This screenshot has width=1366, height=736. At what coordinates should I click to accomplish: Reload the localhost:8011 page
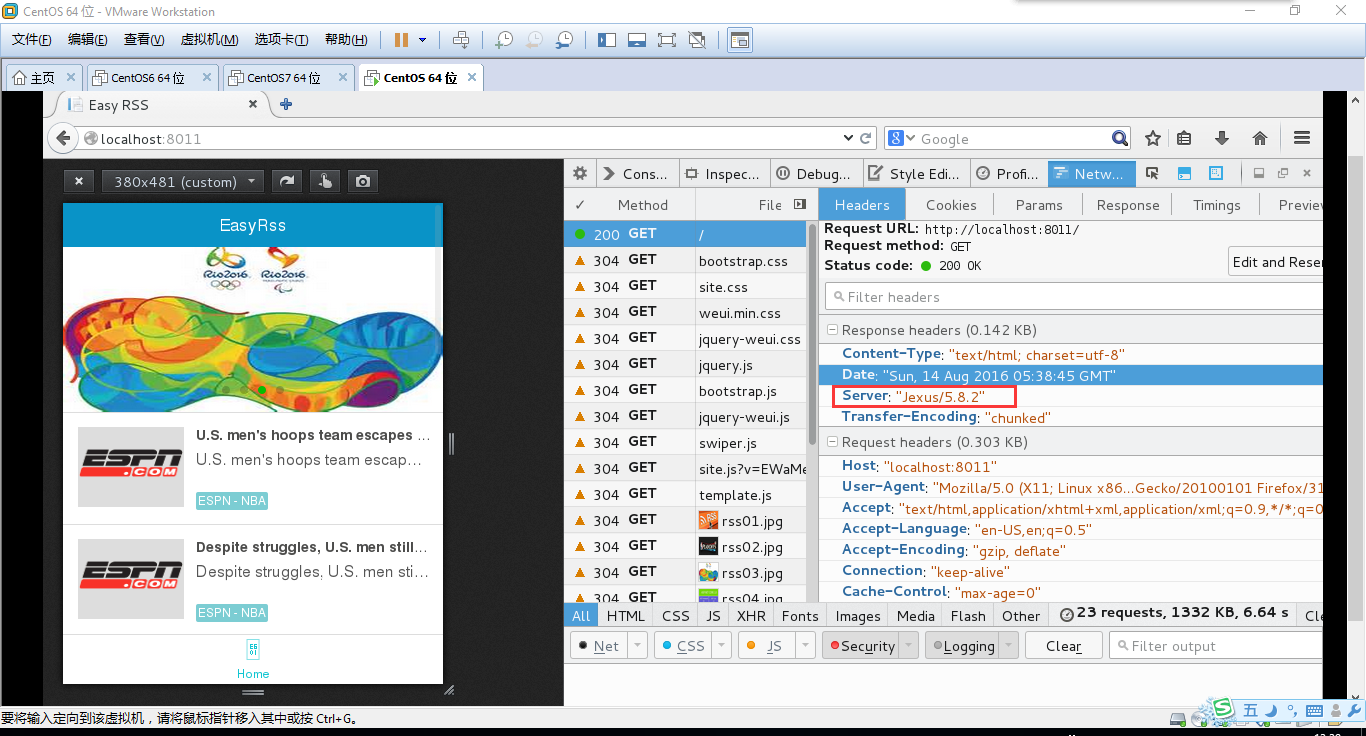click(x=866, y=138)
